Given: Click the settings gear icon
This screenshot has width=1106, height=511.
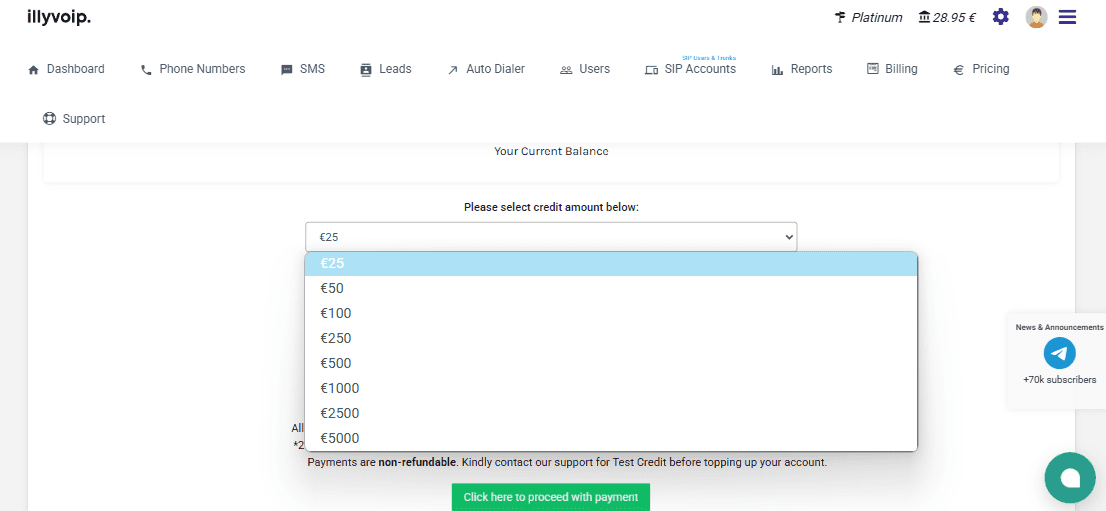Looking at the screenshot, I should pos(1000,17).
